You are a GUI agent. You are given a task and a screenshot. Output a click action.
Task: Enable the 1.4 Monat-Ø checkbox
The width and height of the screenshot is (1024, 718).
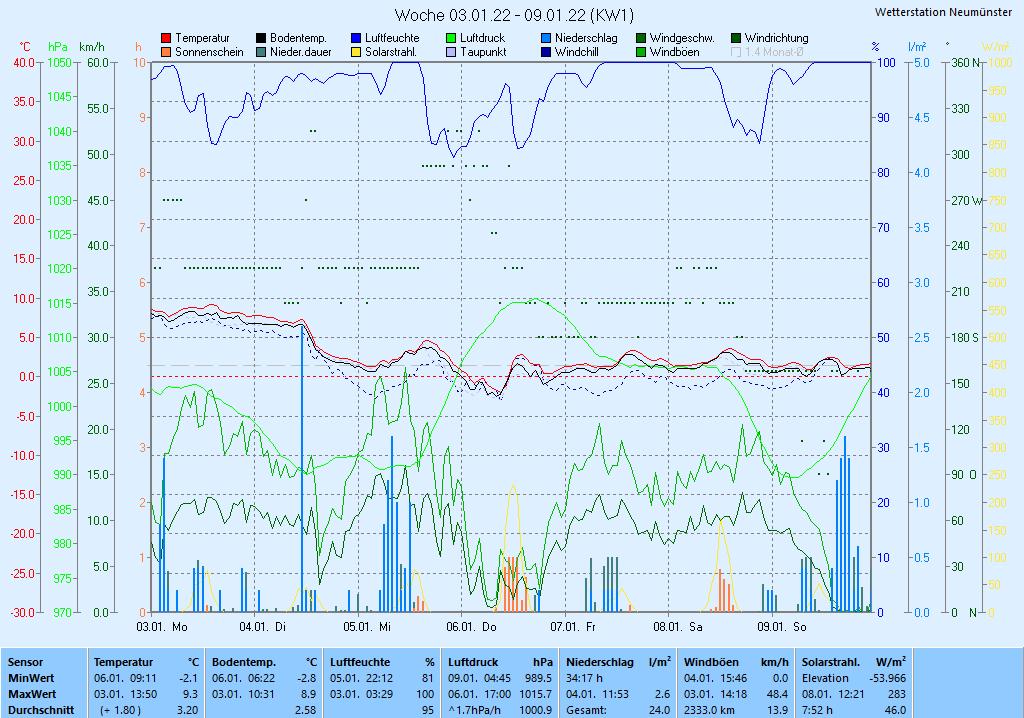(x=736, y=52)
